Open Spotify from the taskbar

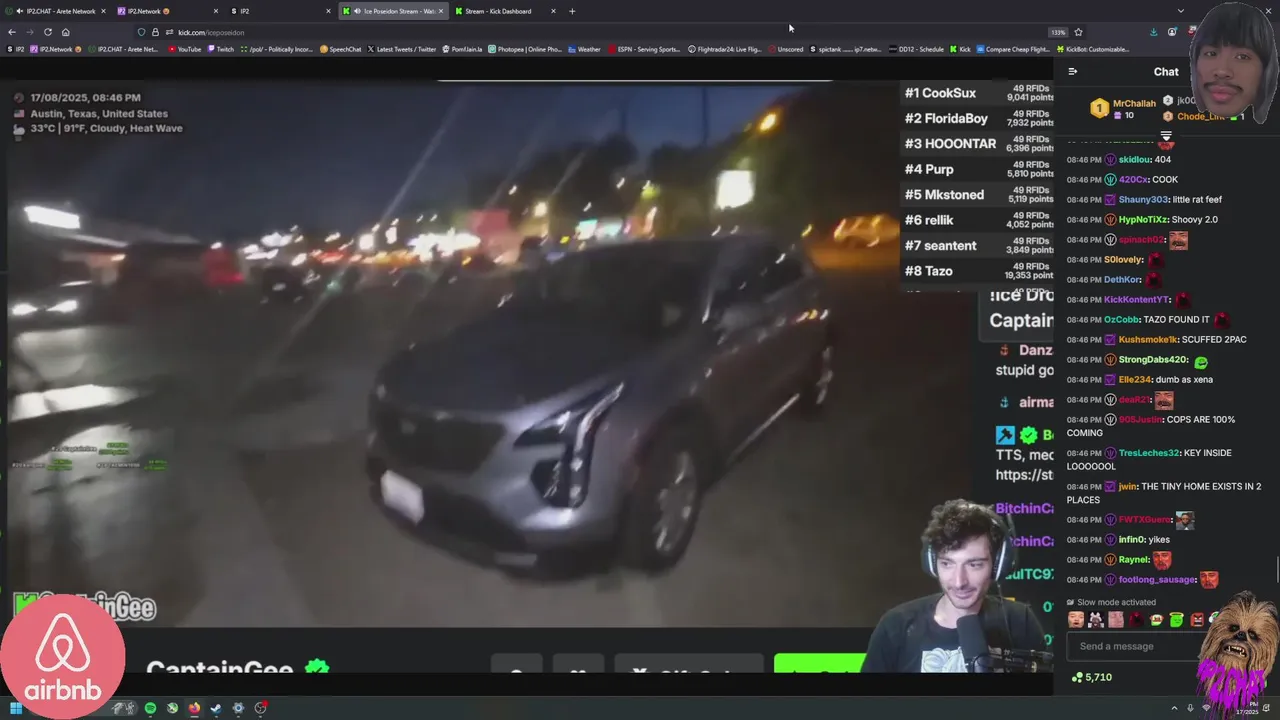click(x=150, y=708)
